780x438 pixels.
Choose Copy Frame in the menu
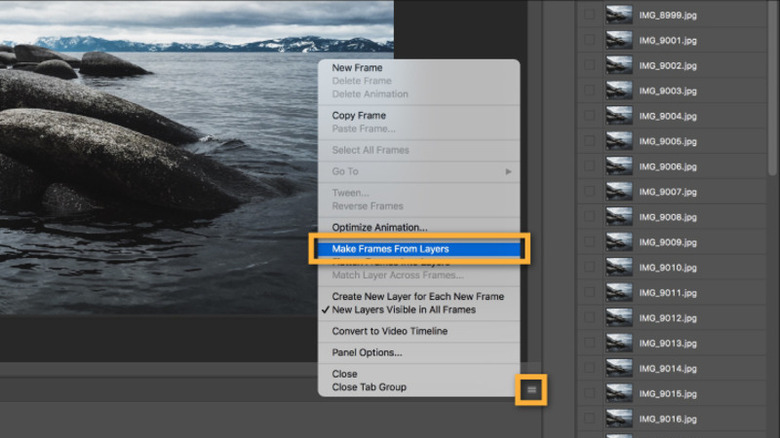(358, 116)
